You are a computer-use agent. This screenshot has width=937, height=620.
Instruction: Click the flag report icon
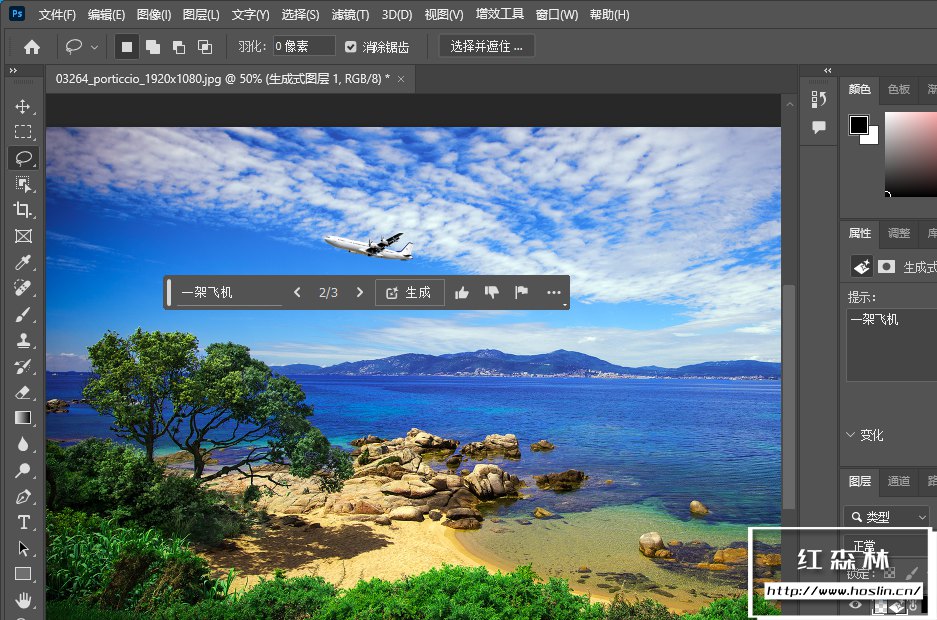tap(521, 292)
